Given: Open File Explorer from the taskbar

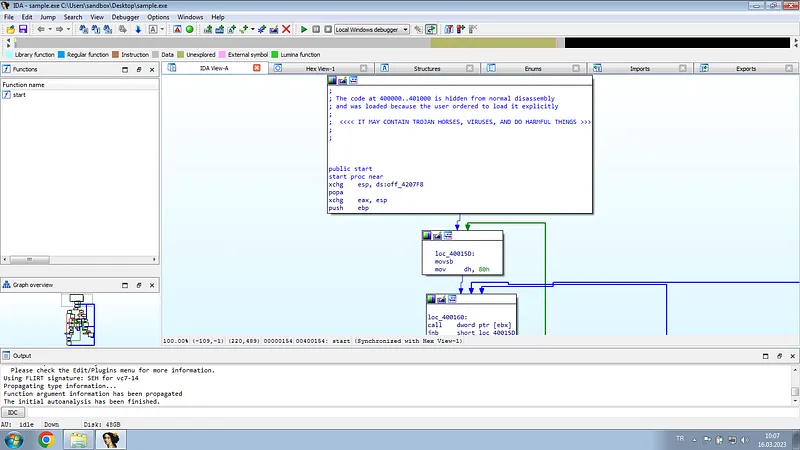Looking at the screenshot, I should click(x=79, y=439).
